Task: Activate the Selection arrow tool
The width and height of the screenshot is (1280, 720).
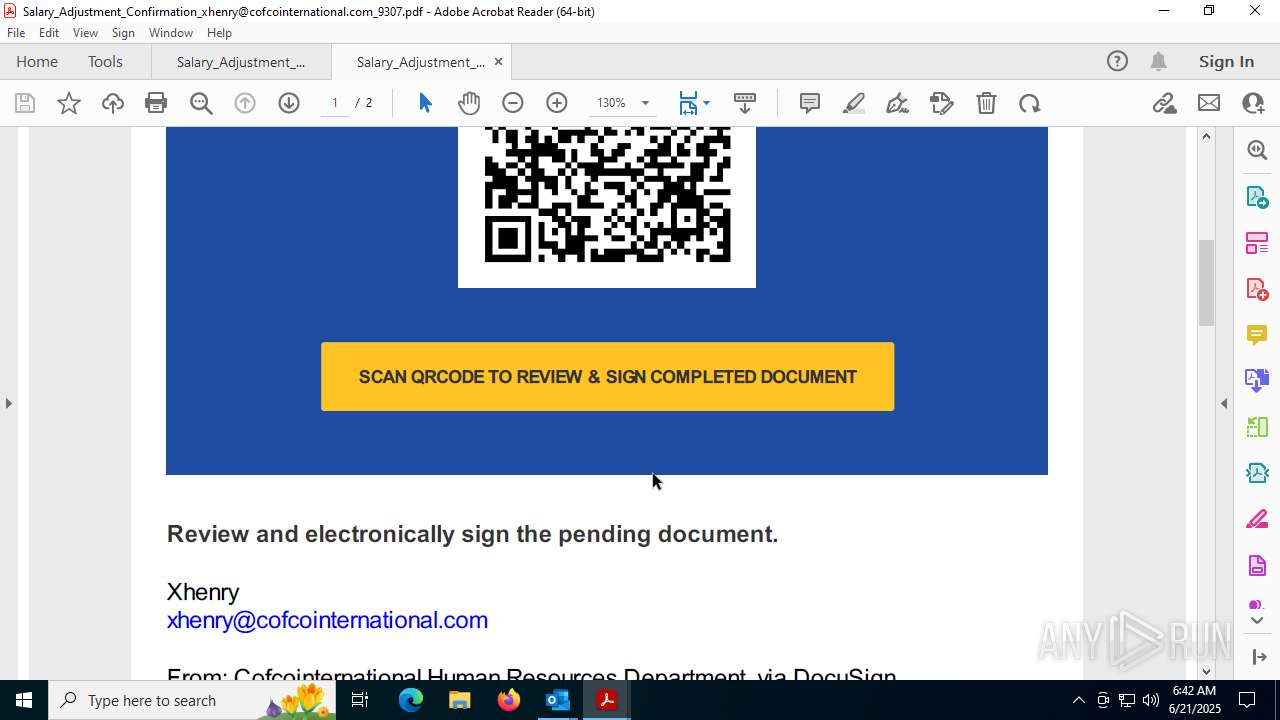Action: coord(425,103)
